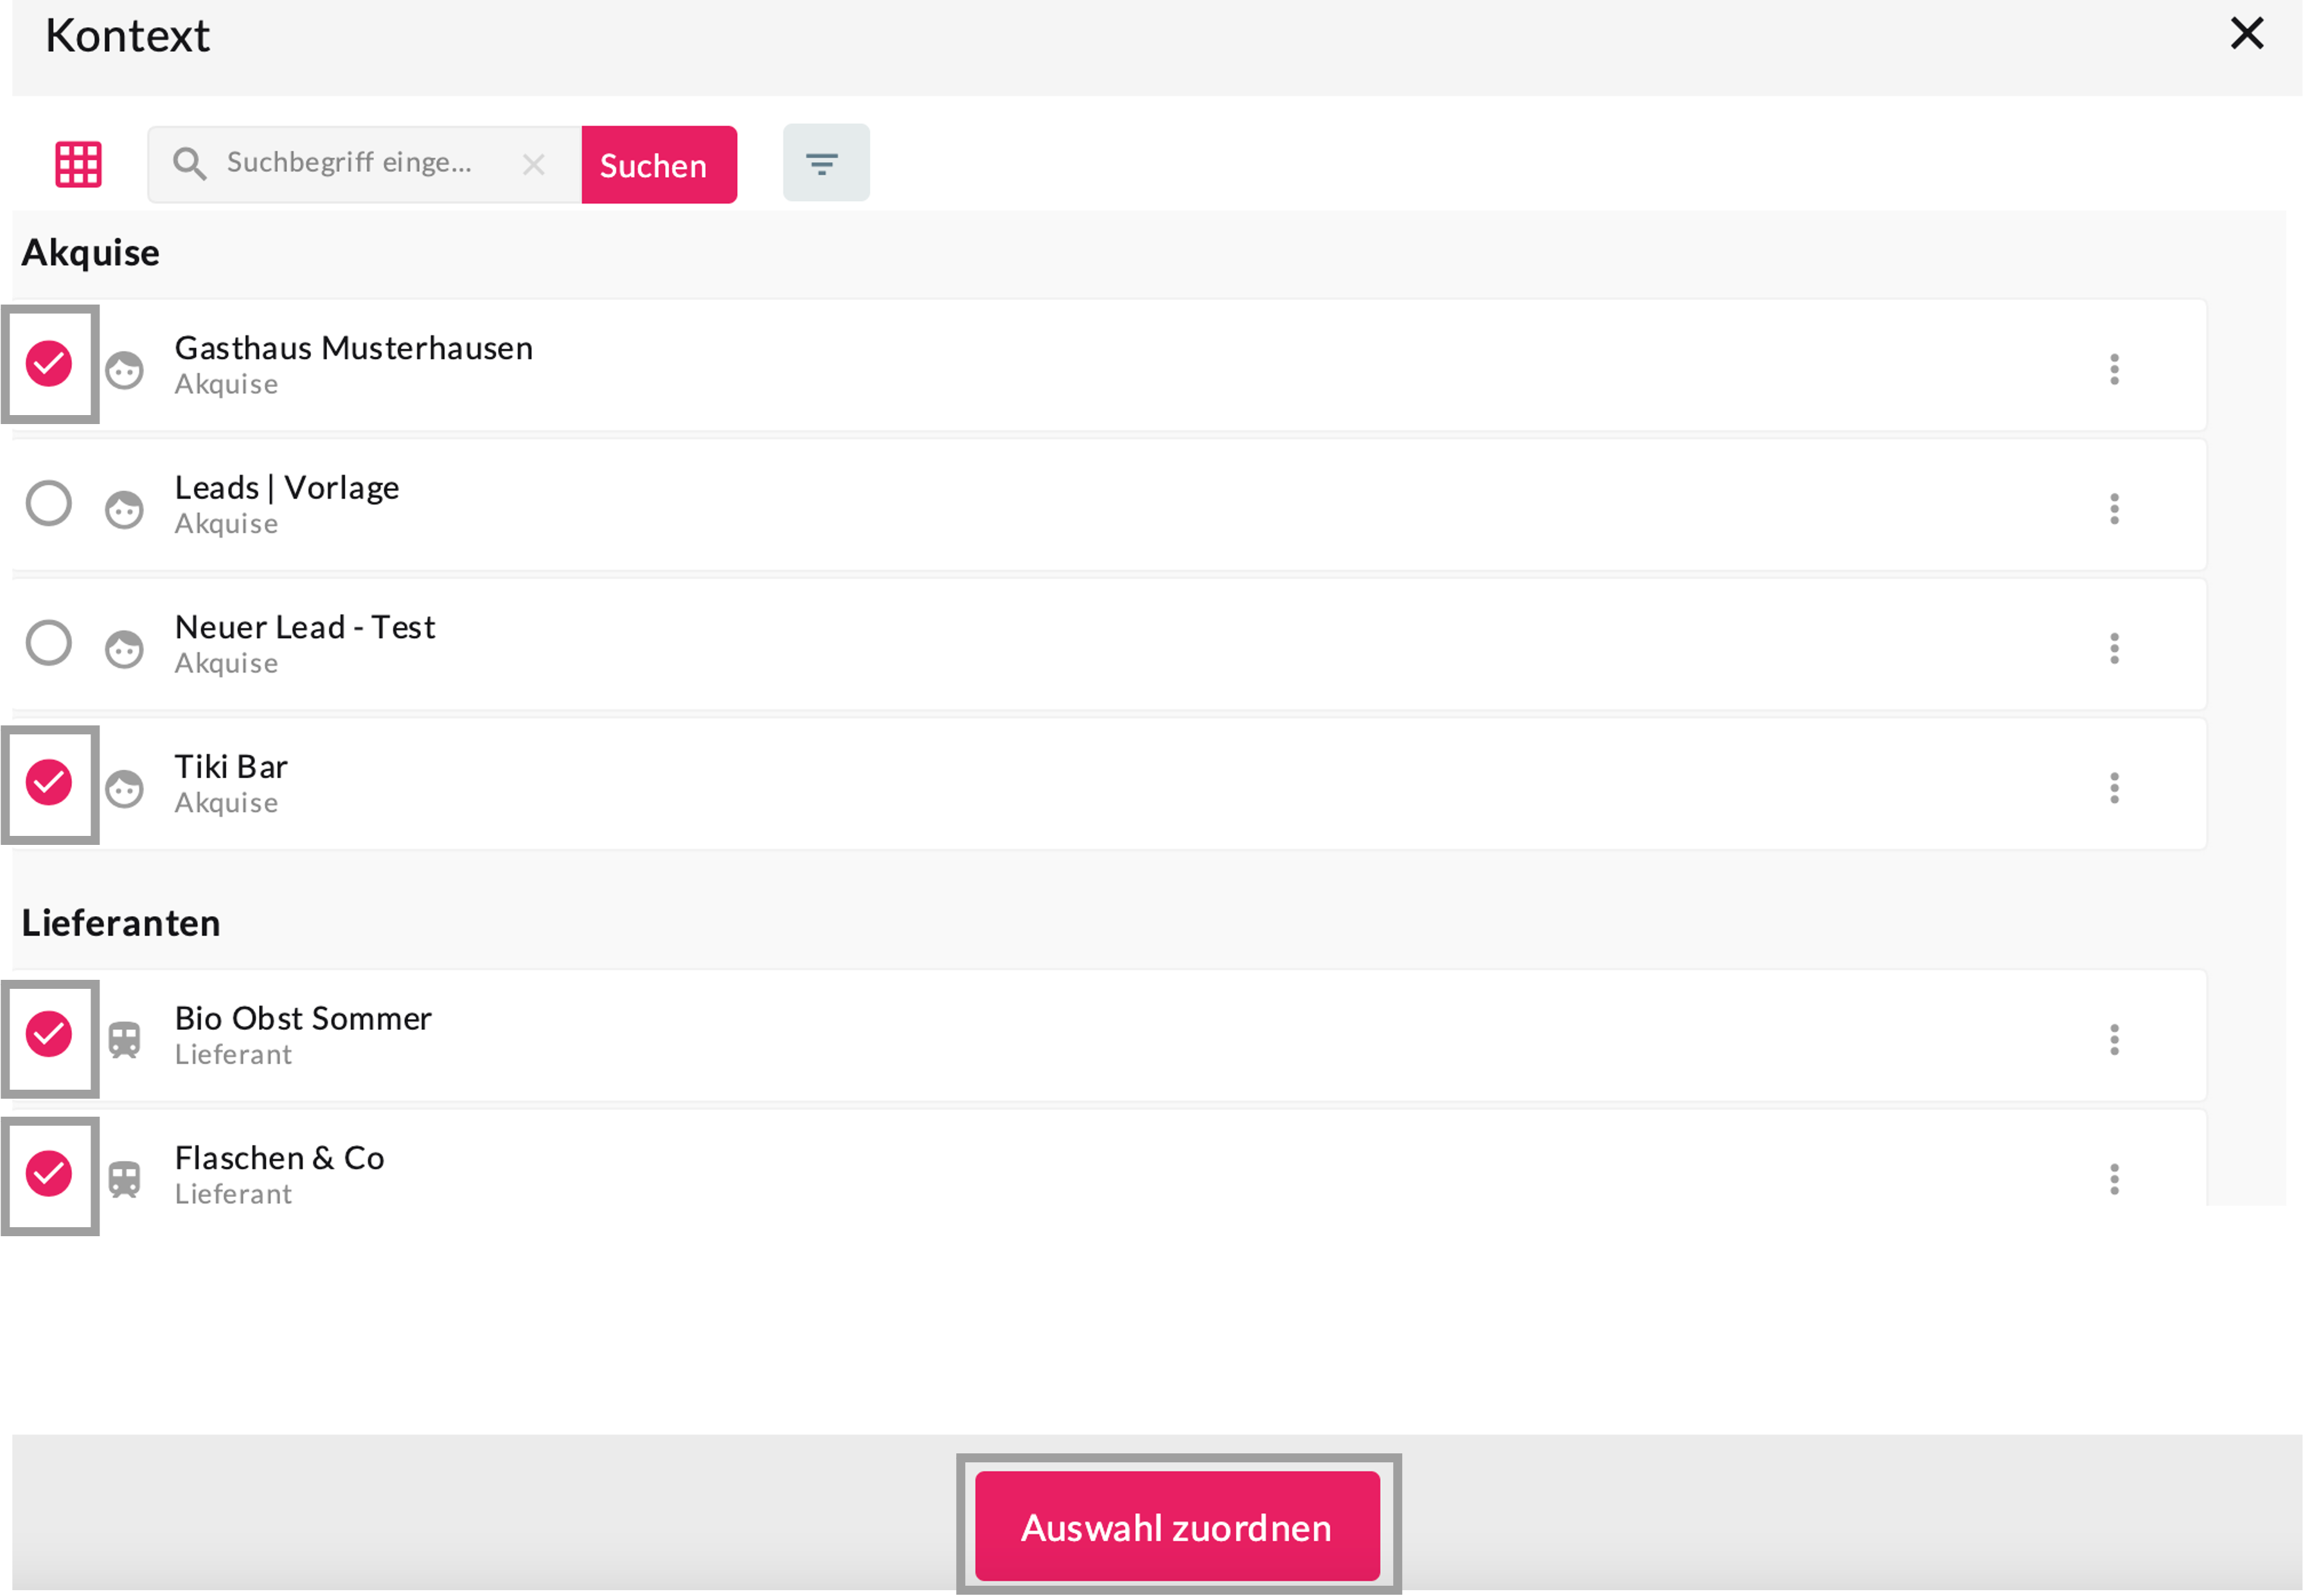
Task: Select the Leads | Vorlage entry
Action: click(x=49, y=503)
